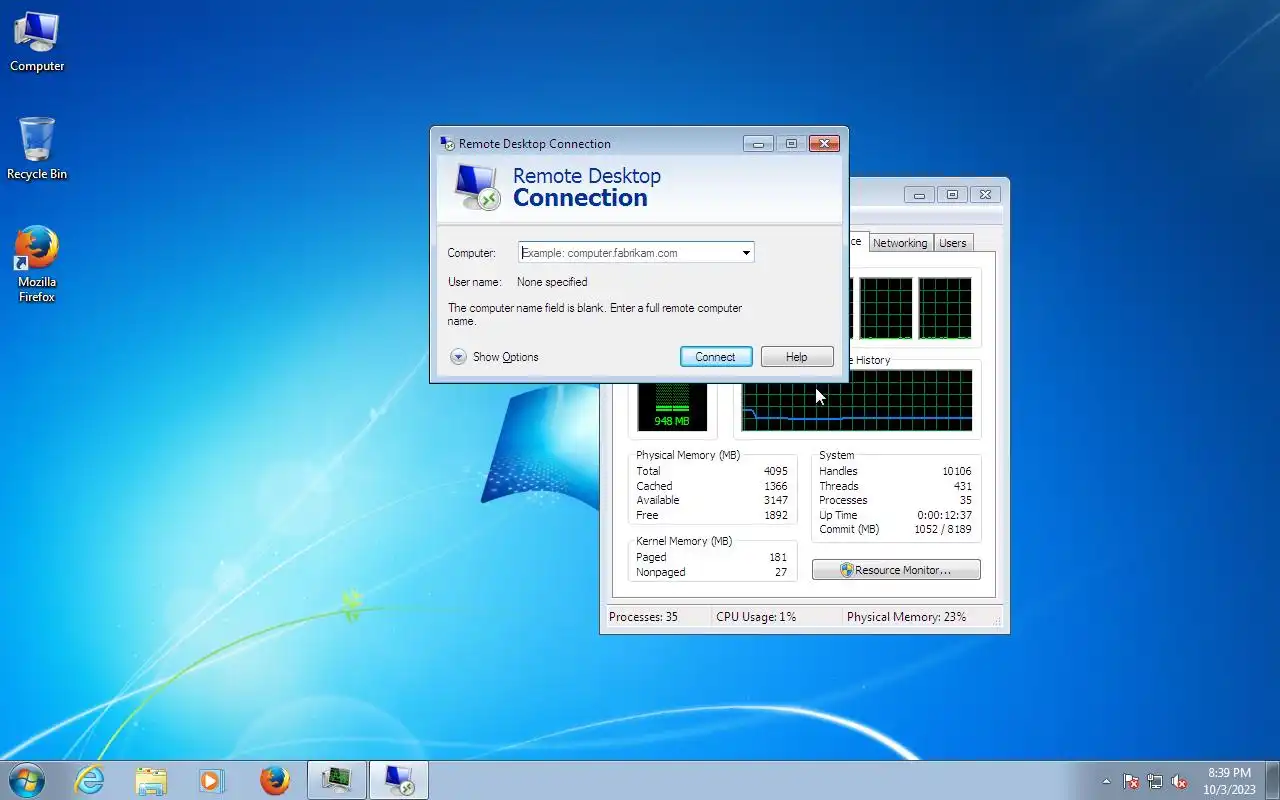Click the Total memory value 4095

(775, 471)
